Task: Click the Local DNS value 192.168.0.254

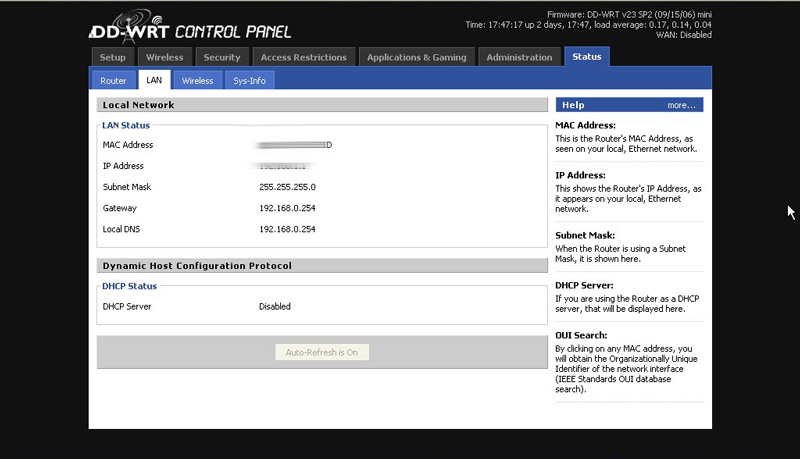Action: pos(287,229)
